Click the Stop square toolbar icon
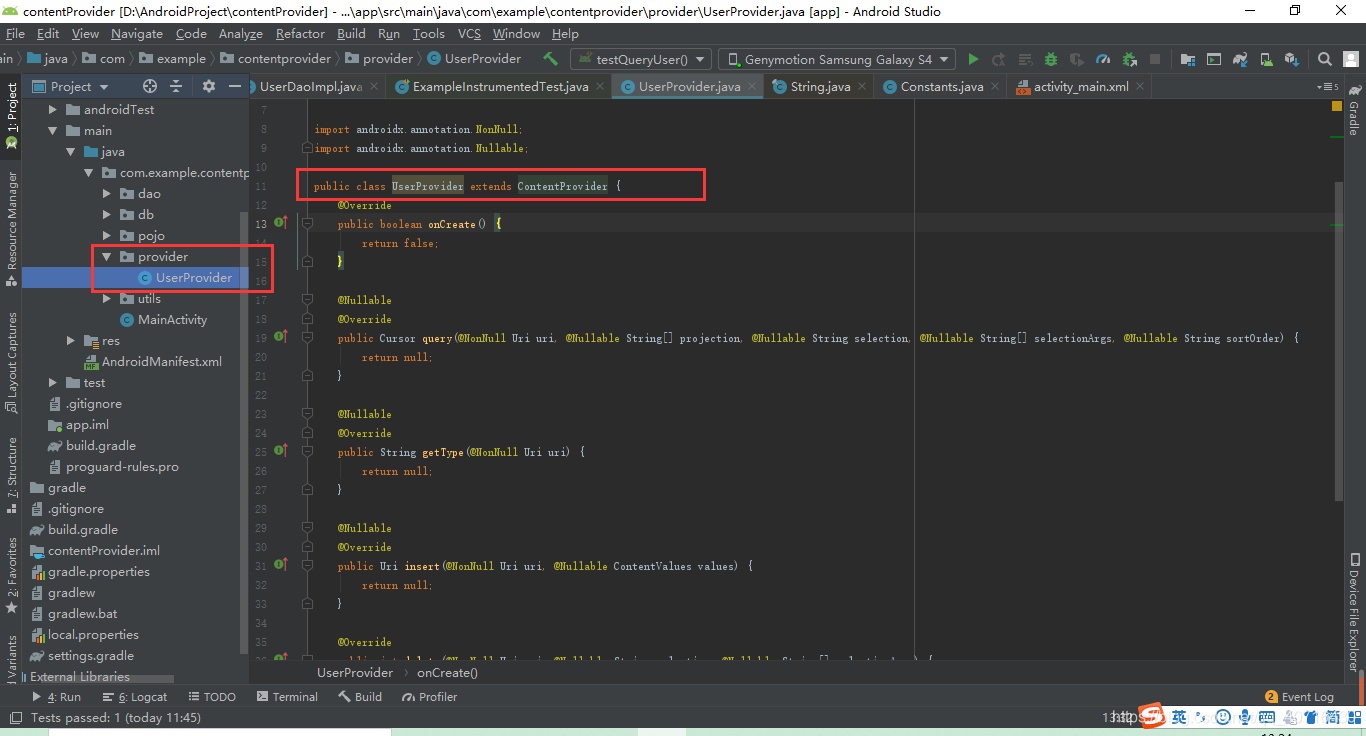The width and height of the screenshot is (1366, 736). tap(1155, 59)
